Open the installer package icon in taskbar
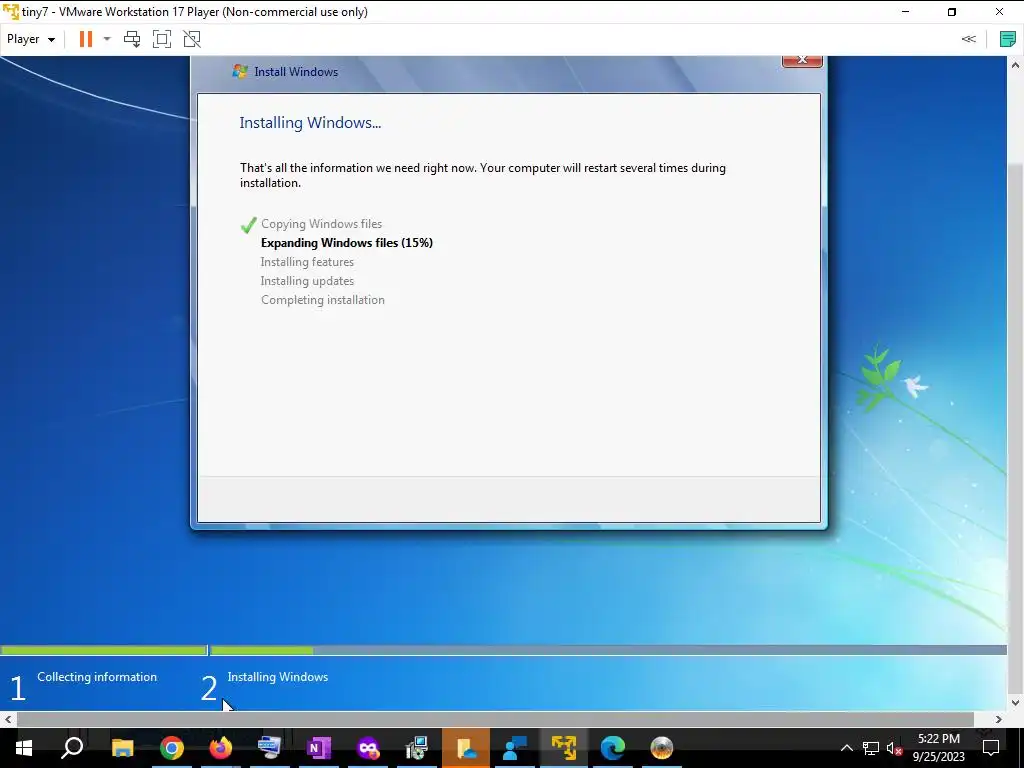Screen dimensions: 1024x768 coord(417,748)
